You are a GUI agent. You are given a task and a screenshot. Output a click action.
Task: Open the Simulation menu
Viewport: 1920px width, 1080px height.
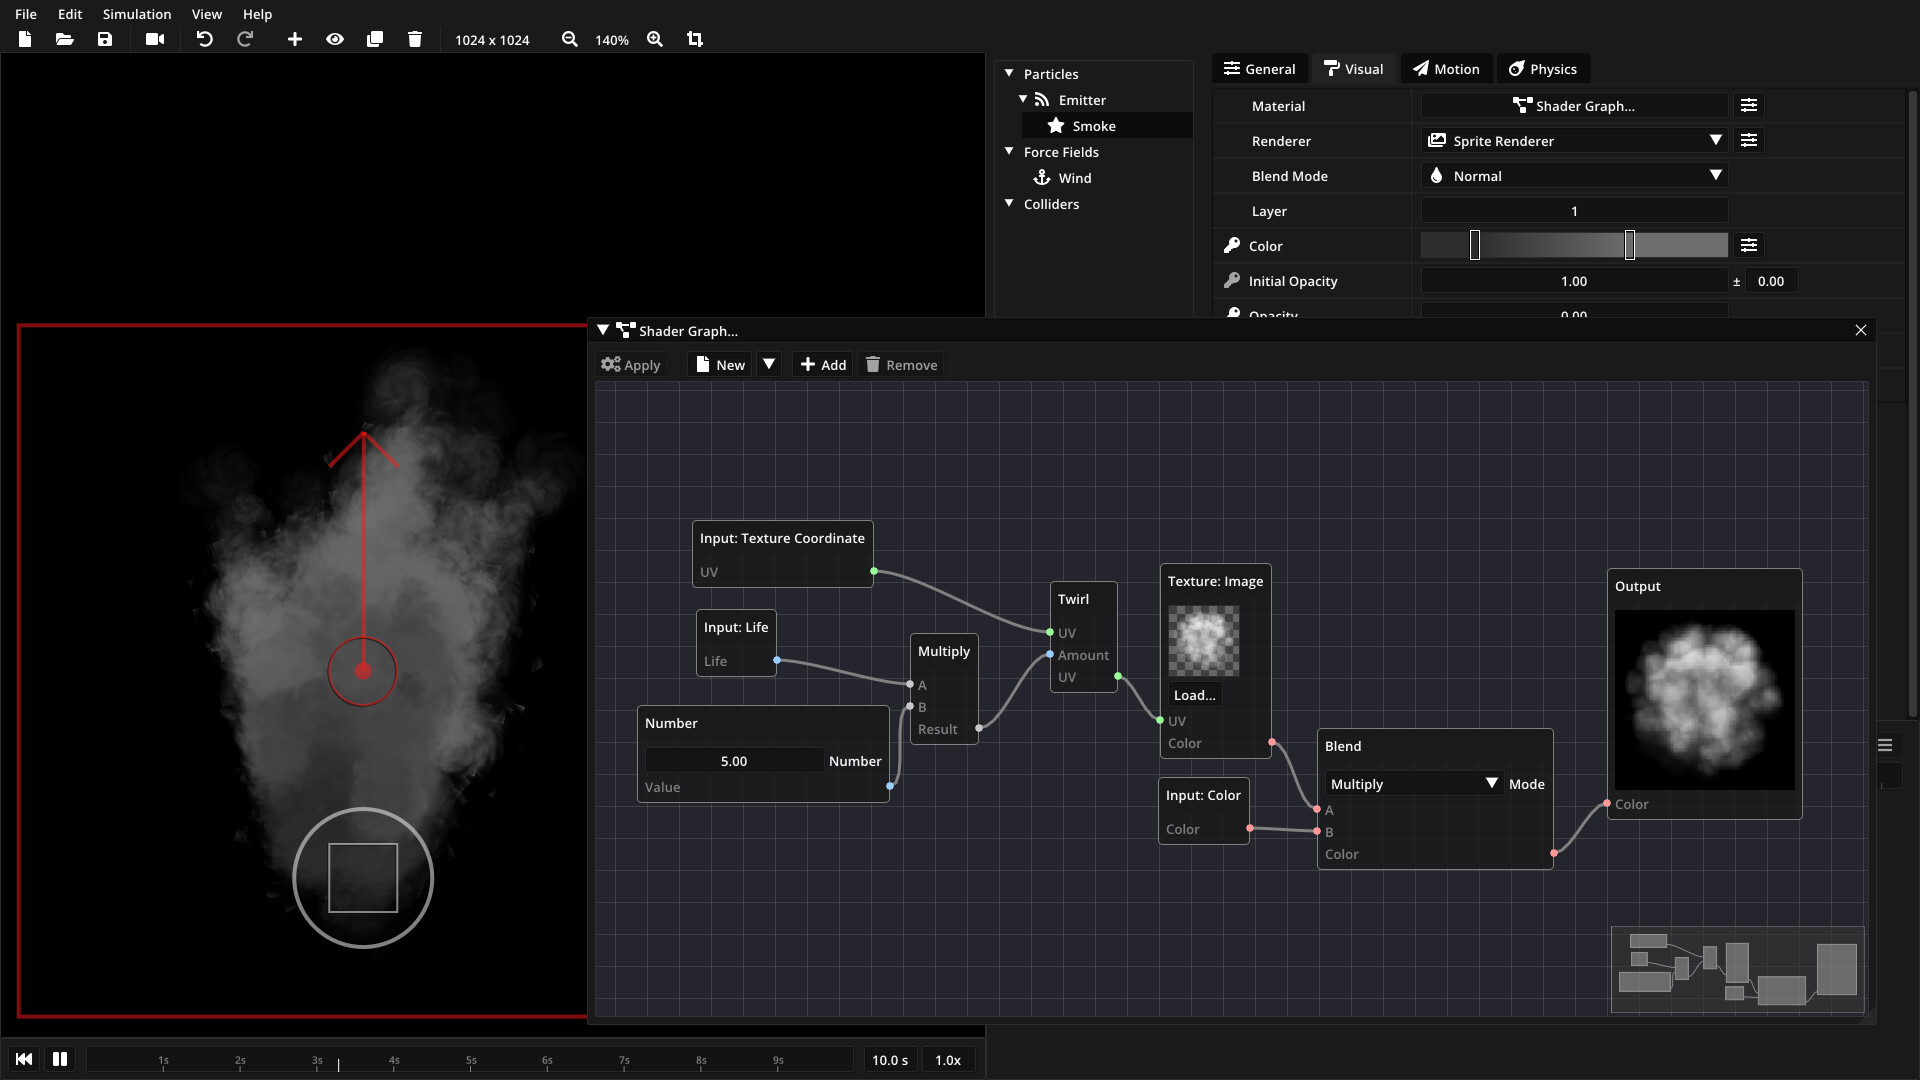click(x=137, y=14)
